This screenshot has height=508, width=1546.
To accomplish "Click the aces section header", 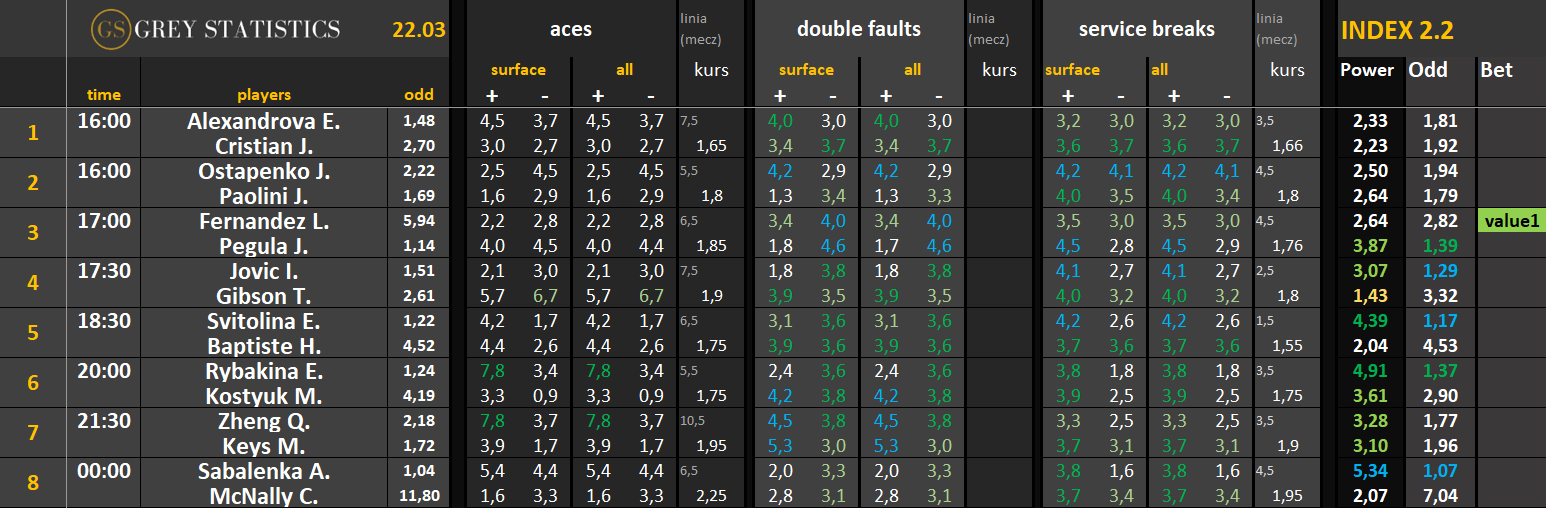I will coord(571,30).
